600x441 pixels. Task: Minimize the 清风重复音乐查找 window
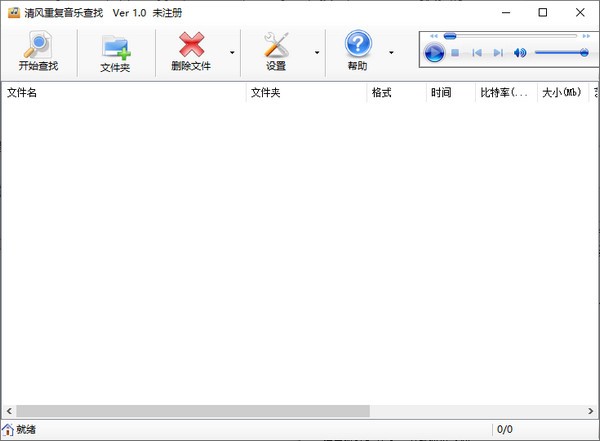click(x=506, y=13)
